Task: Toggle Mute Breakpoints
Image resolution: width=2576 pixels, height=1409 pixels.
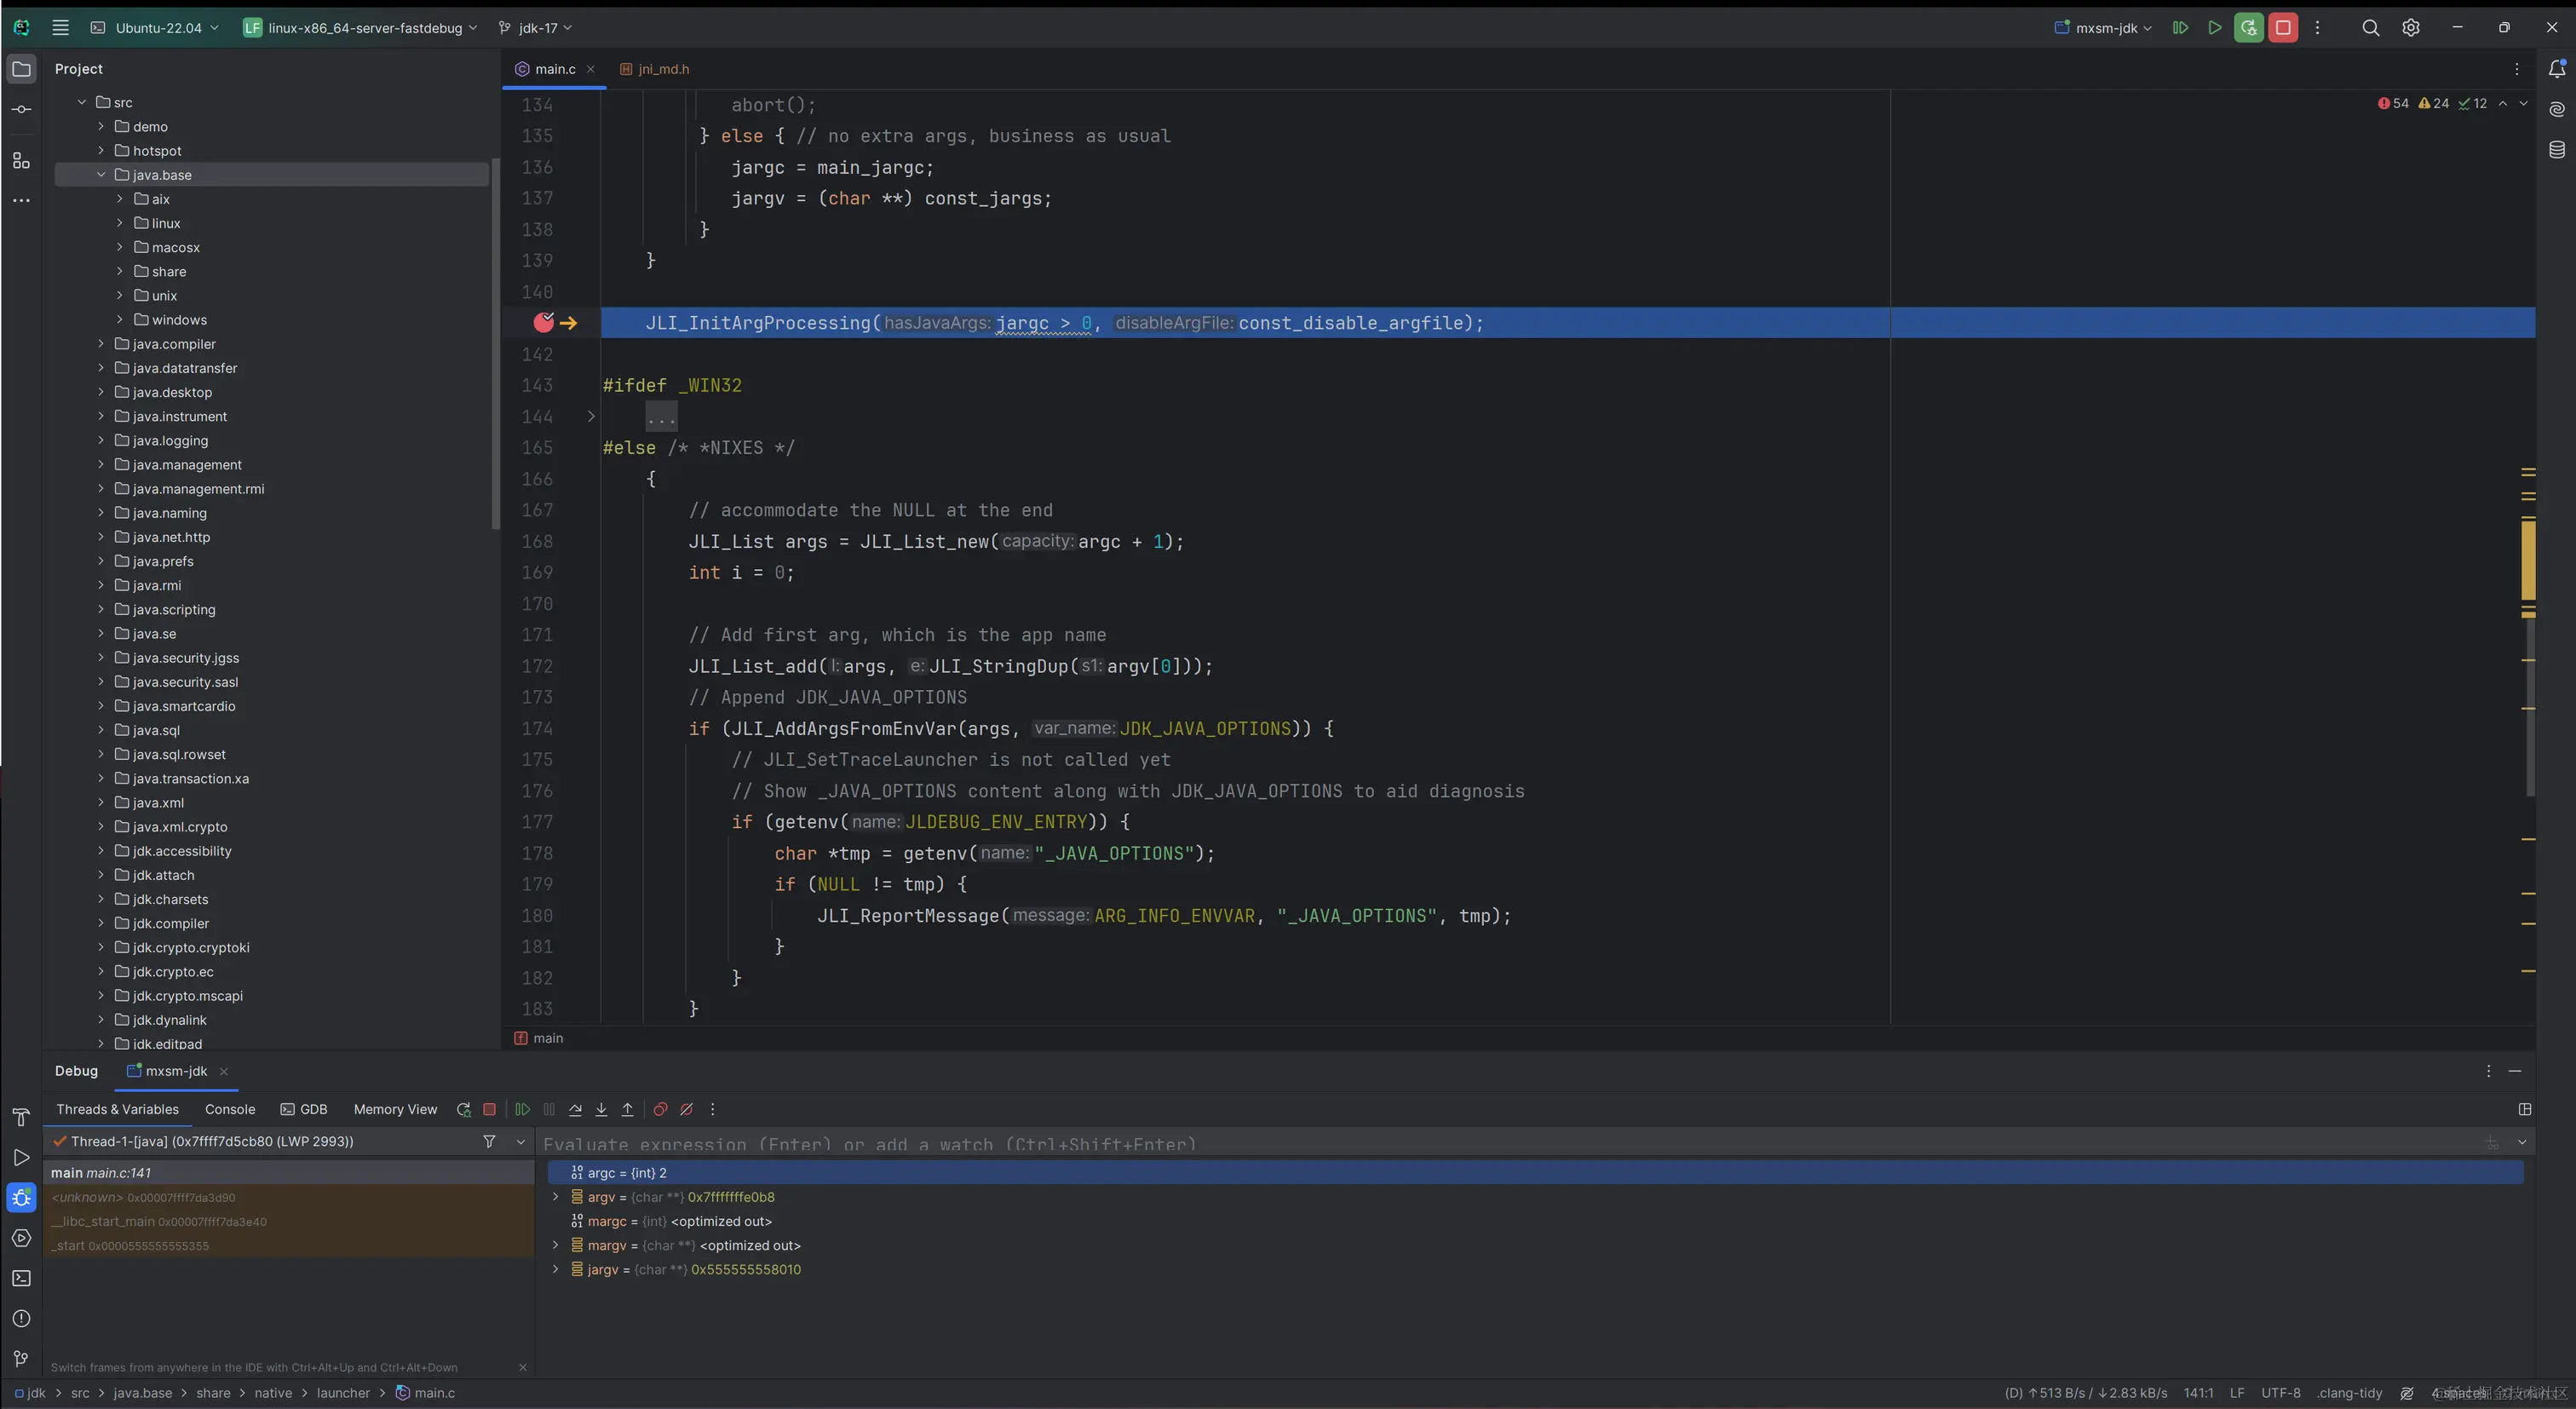Action: point(687,1109)
